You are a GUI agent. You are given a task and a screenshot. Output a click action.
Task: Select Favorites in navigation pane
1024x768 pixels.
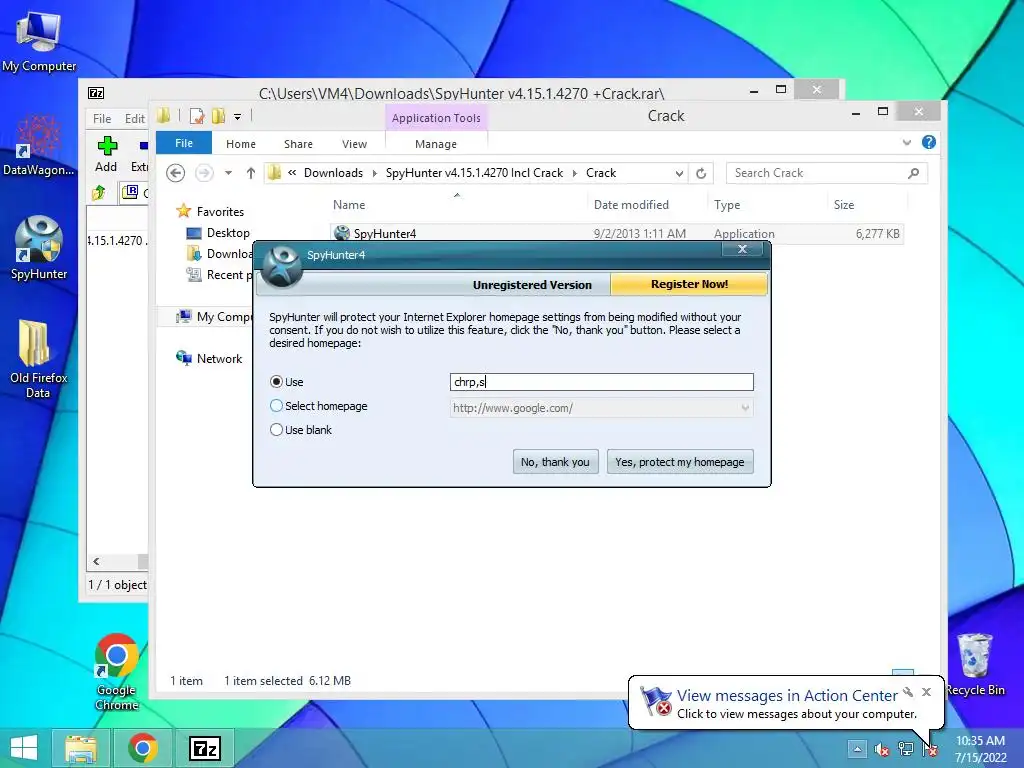[x=220, y=212]
